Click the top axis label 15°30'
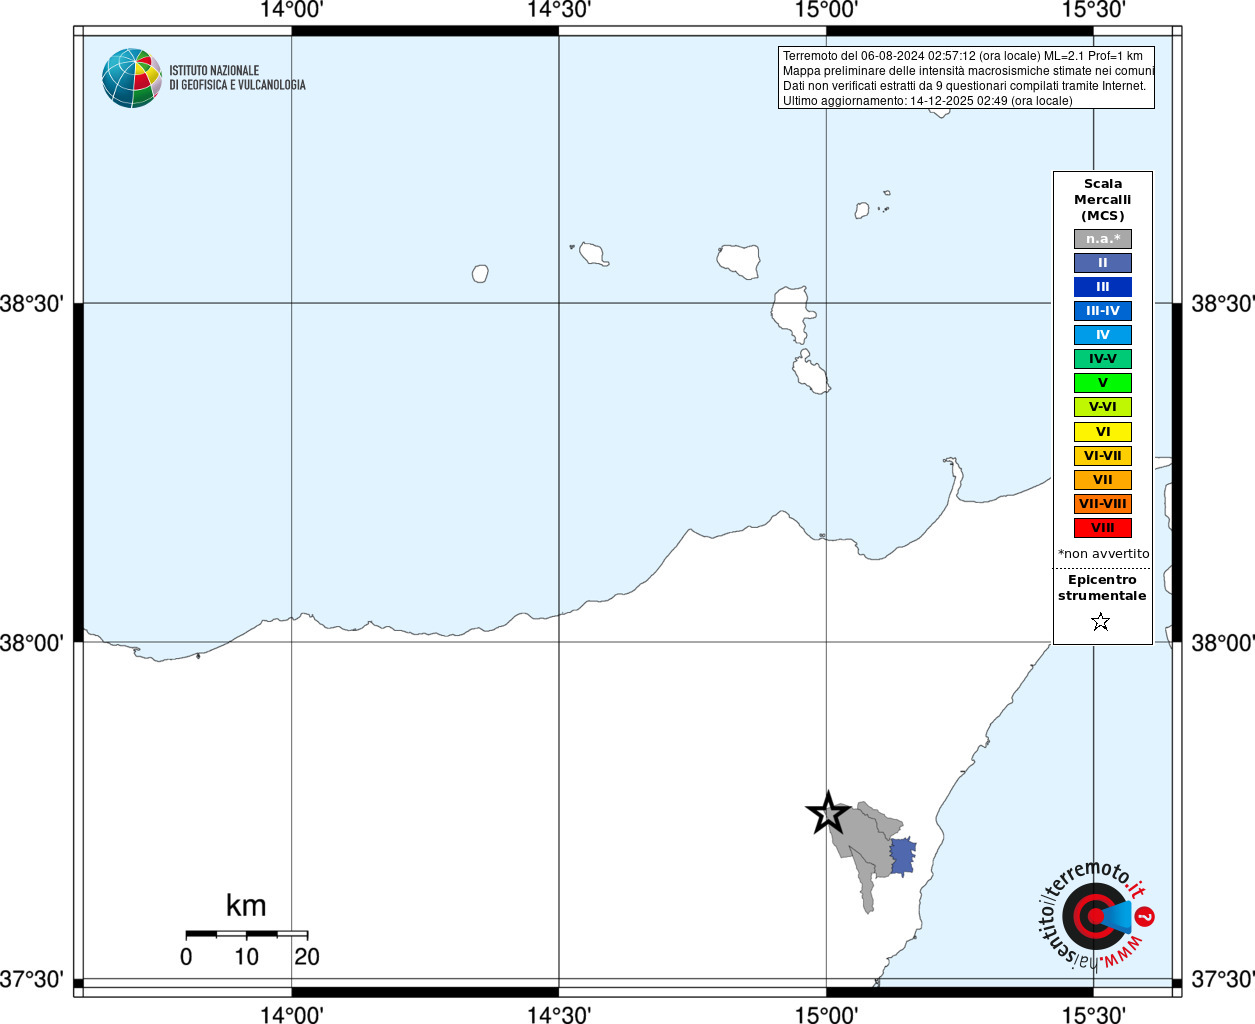 [x=1093, y=10]
